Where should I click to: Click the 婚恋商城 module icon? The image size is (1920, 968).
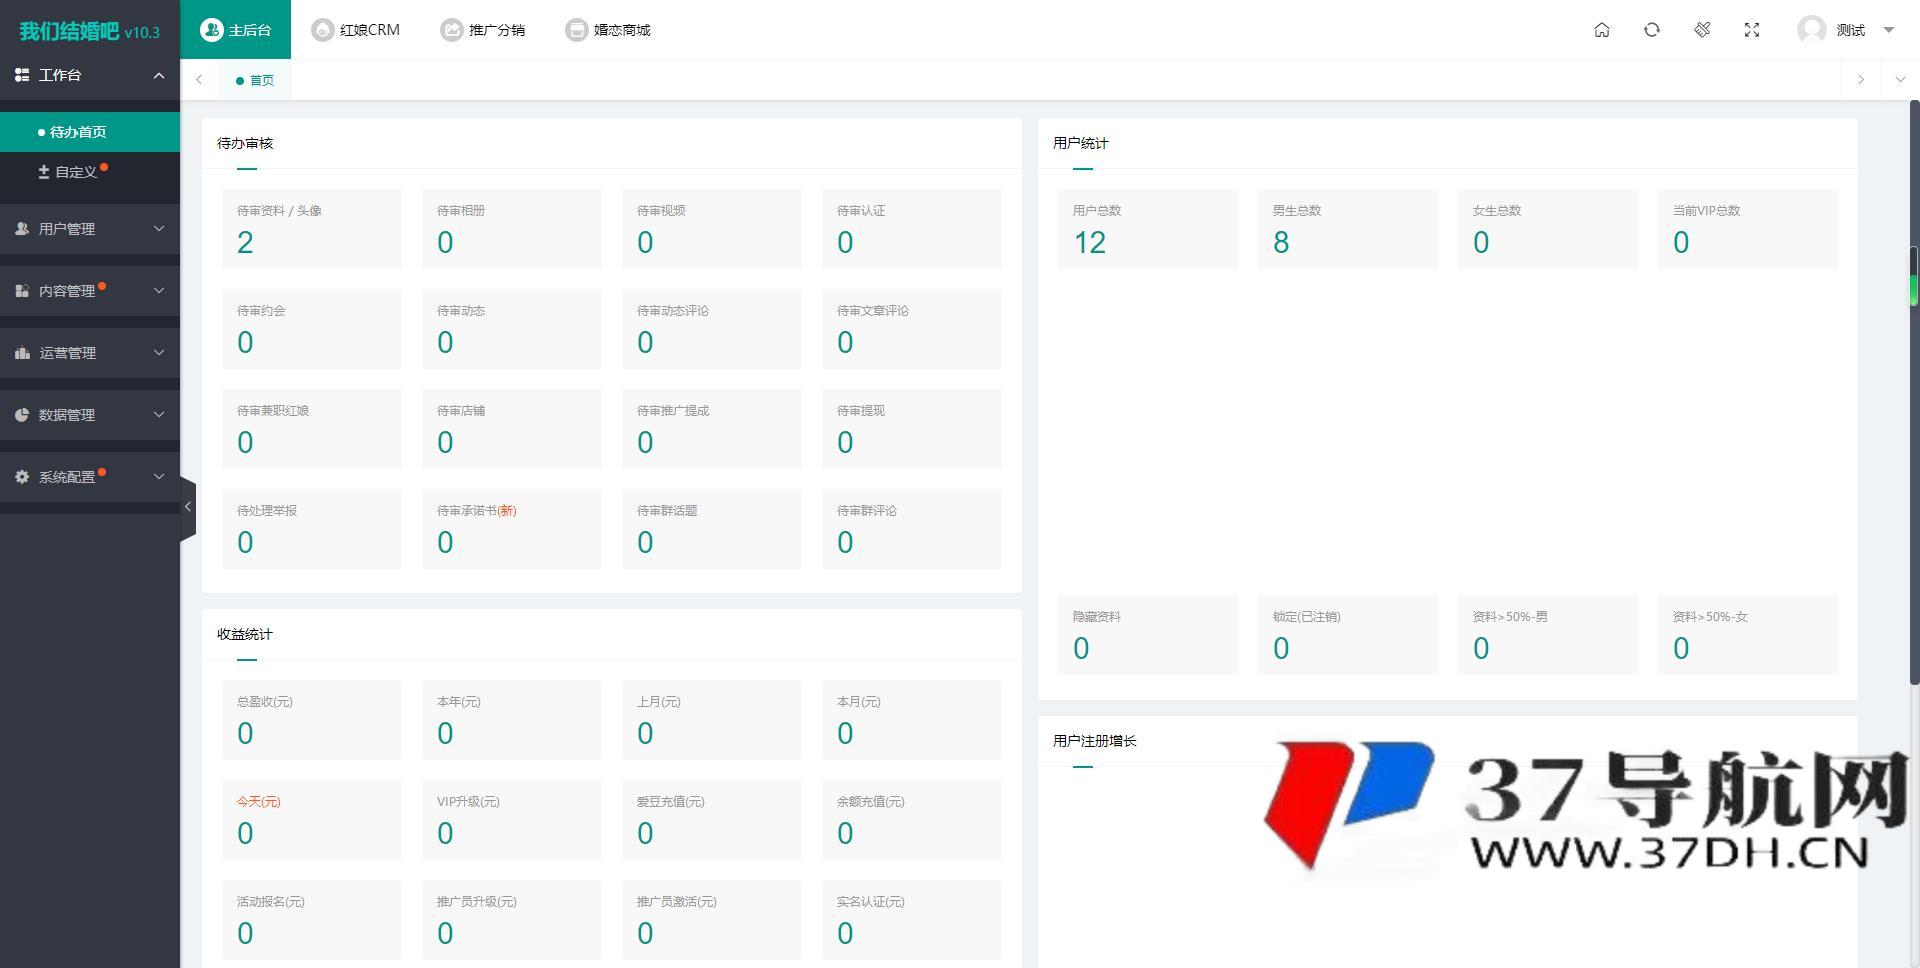click(x=576, y=30)
